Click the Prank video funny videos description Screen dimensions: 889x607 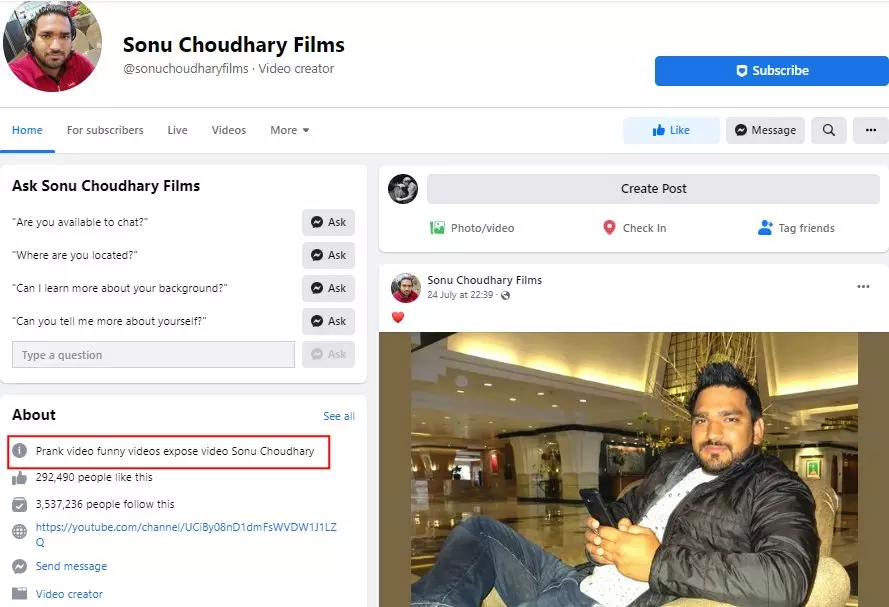click(x=175, y=451)
